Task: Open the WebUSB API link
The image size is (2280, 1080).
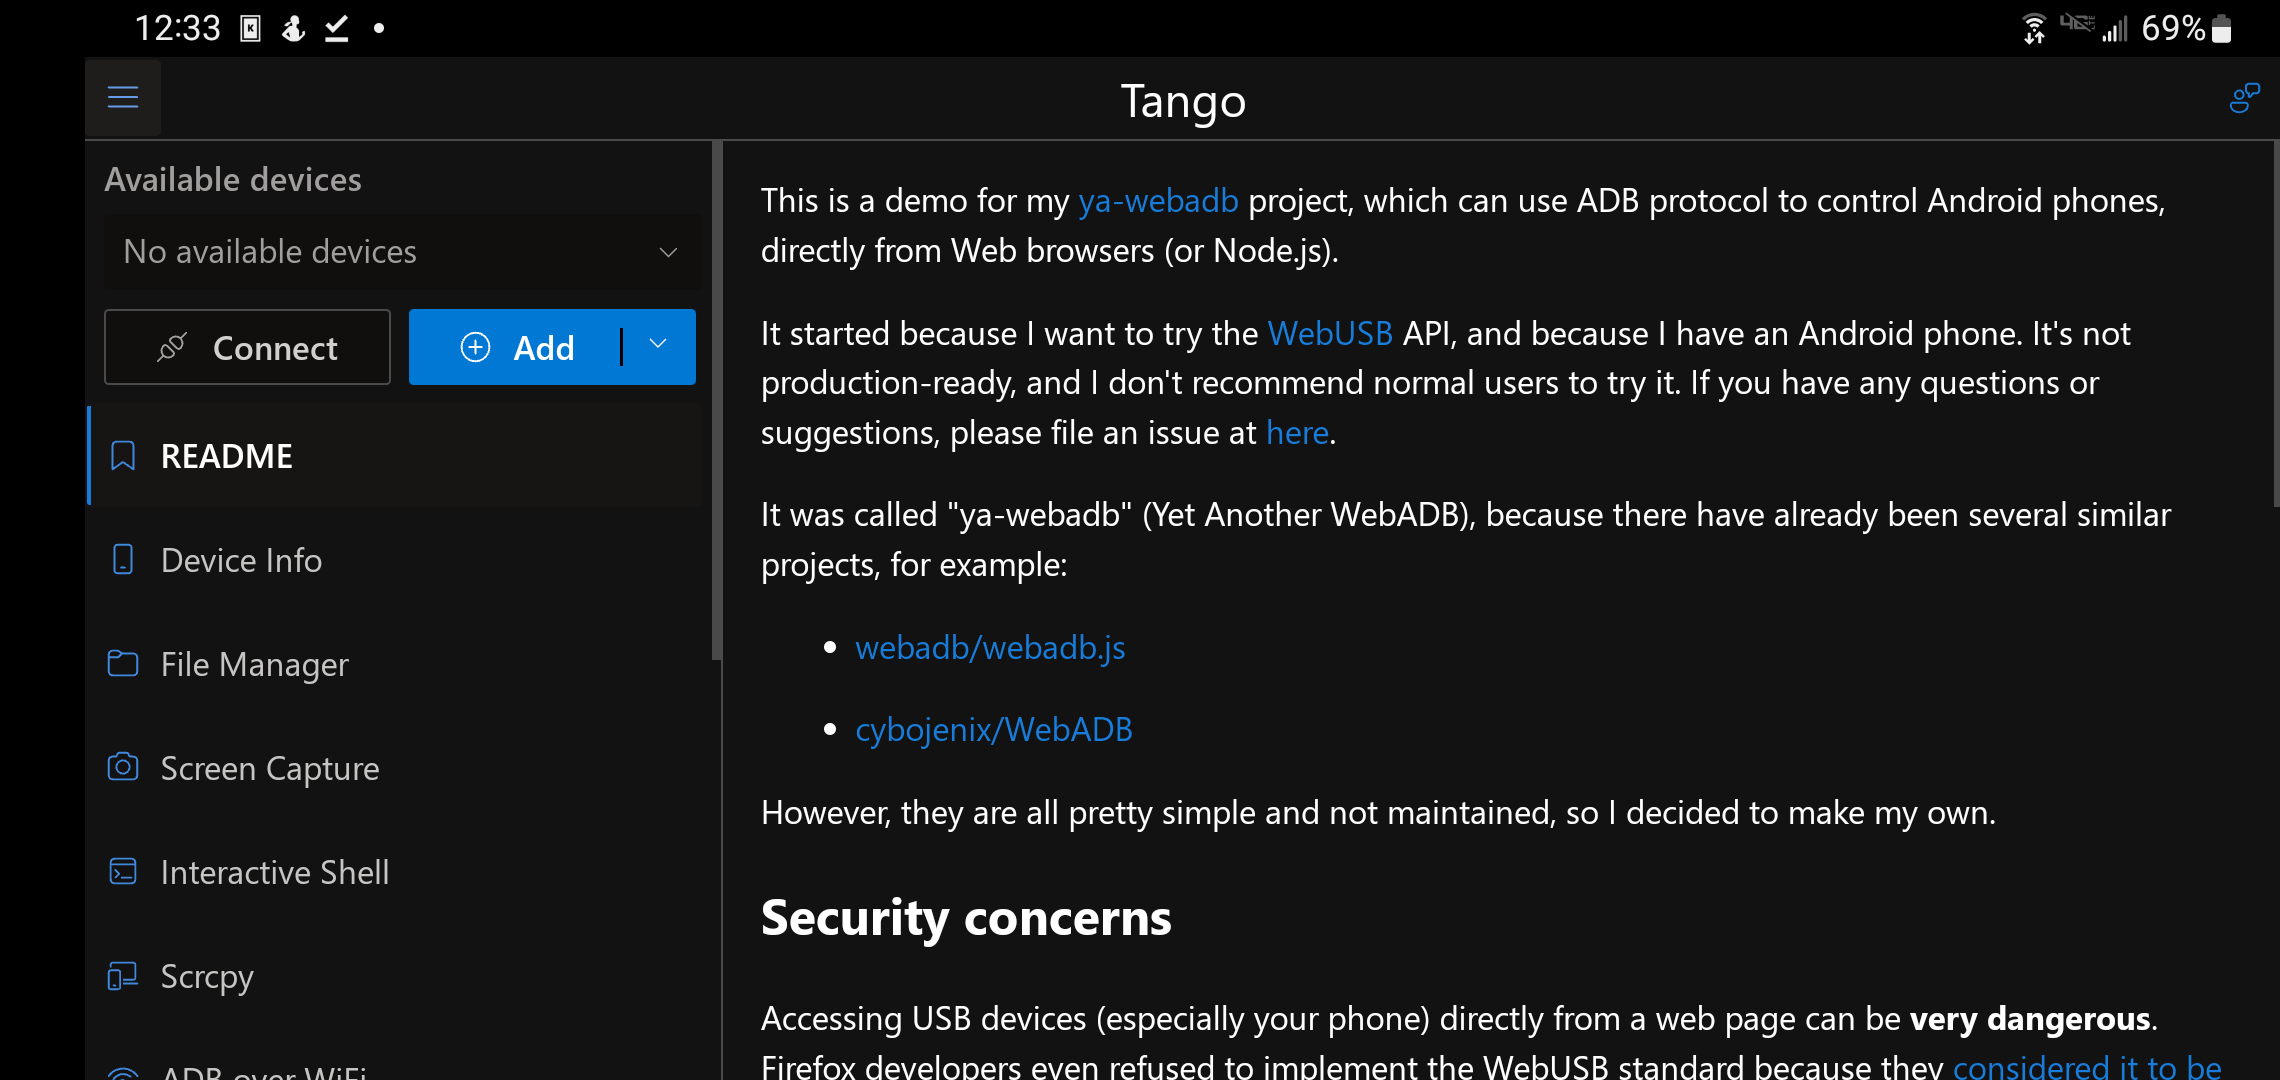Action: click(x=1330, y=333)
